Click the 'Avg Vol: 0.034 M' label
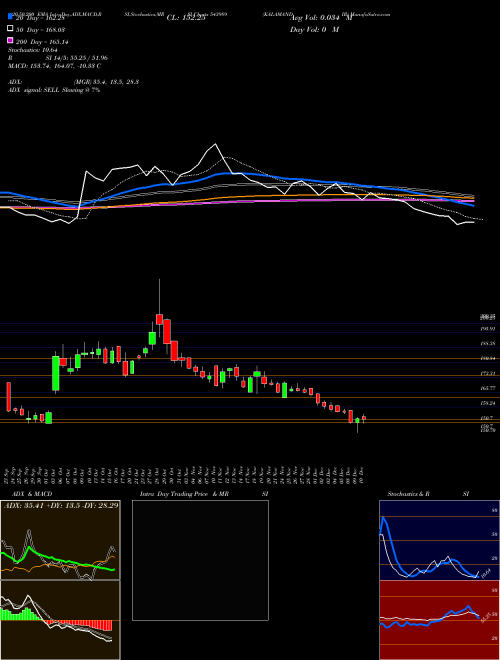Viewport: 500px width, 660px height. coord(320,18)
